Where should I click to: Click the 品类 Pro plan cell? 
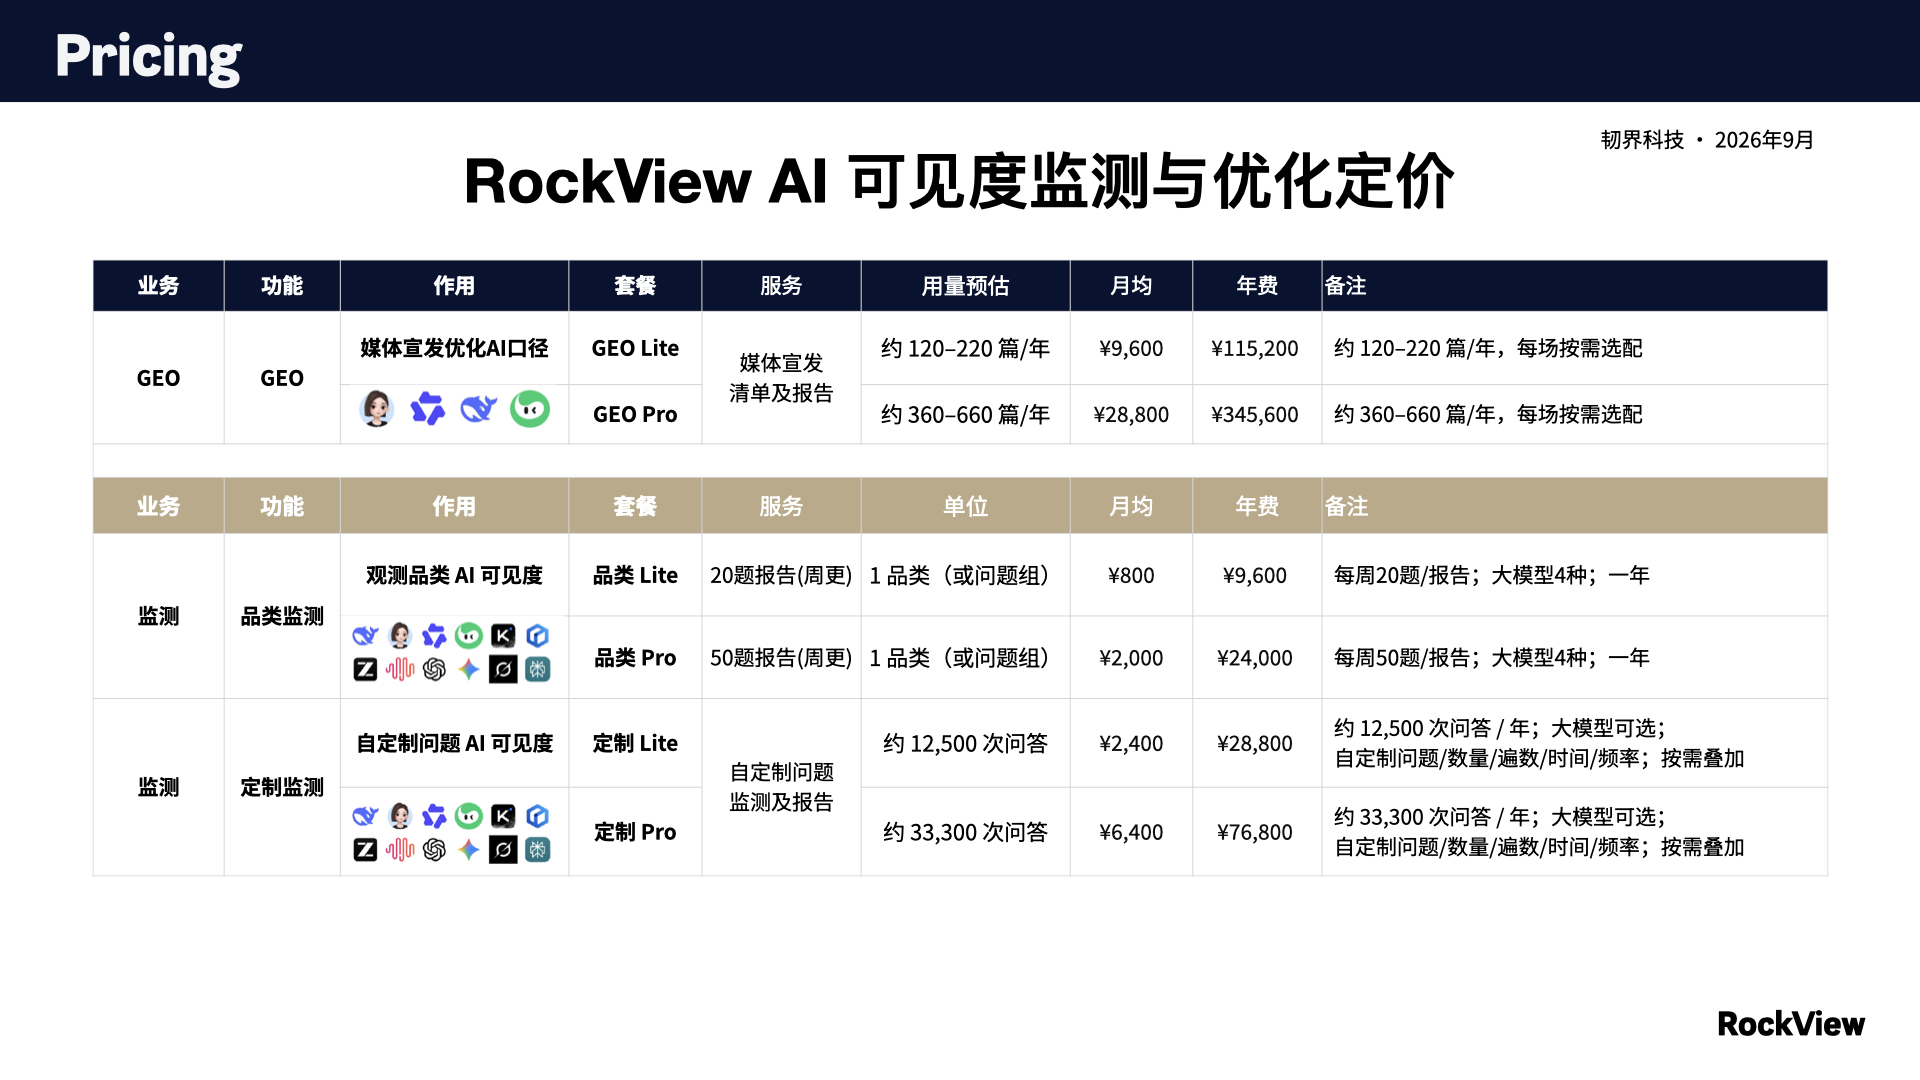tap(635, 658)
